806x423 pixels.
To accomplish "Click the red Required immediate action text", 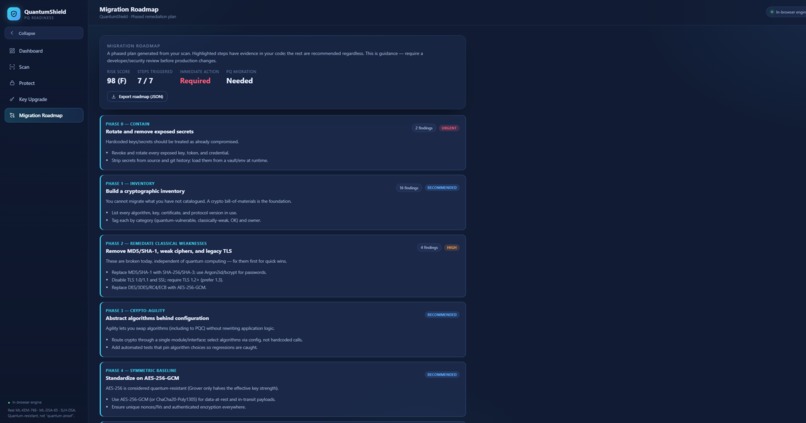I will click(x=195, y=81).
